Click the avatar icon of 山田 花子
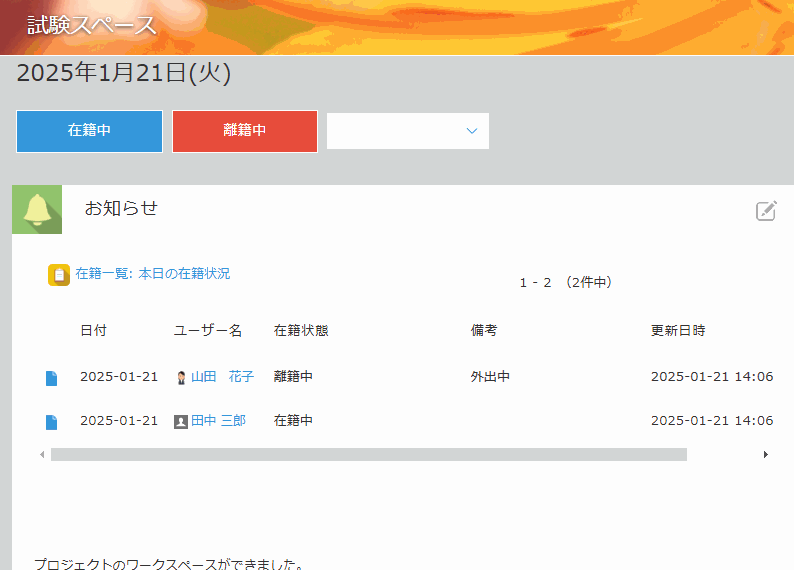Image resolution: width=794 pixels, height=570 pixels. coord(181,378)
